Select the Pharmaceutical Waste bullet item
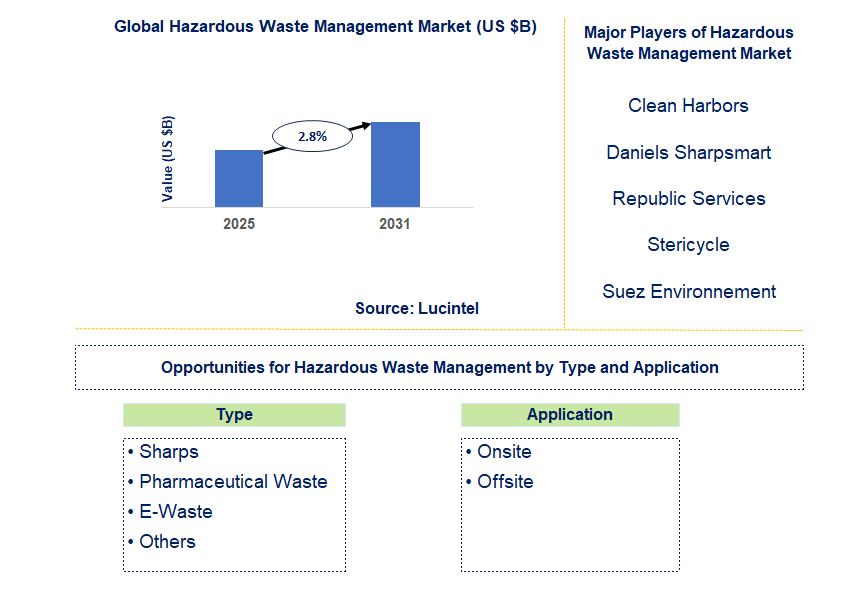This screenshot has height=592, width=868. (x=228, y=482)
